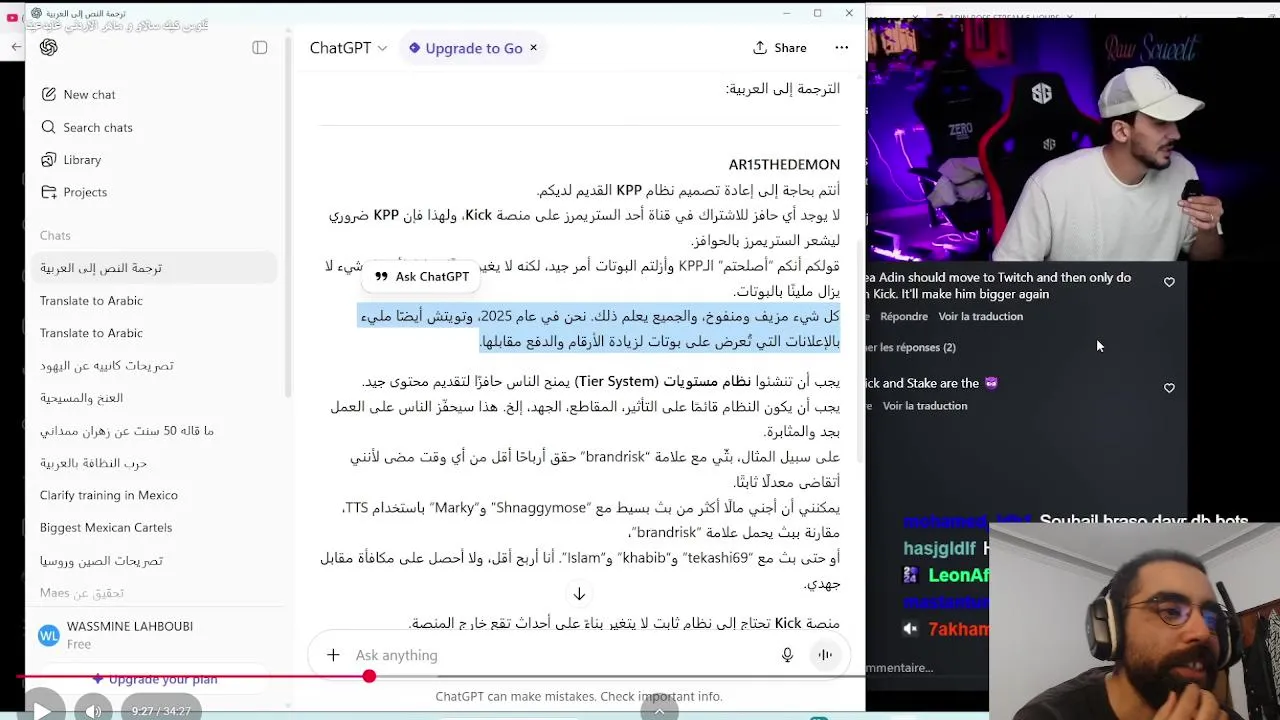The width and height of the screenshot is (1280, 720).
Task: Click the commentaire field under video
Action: click(900, 667)
